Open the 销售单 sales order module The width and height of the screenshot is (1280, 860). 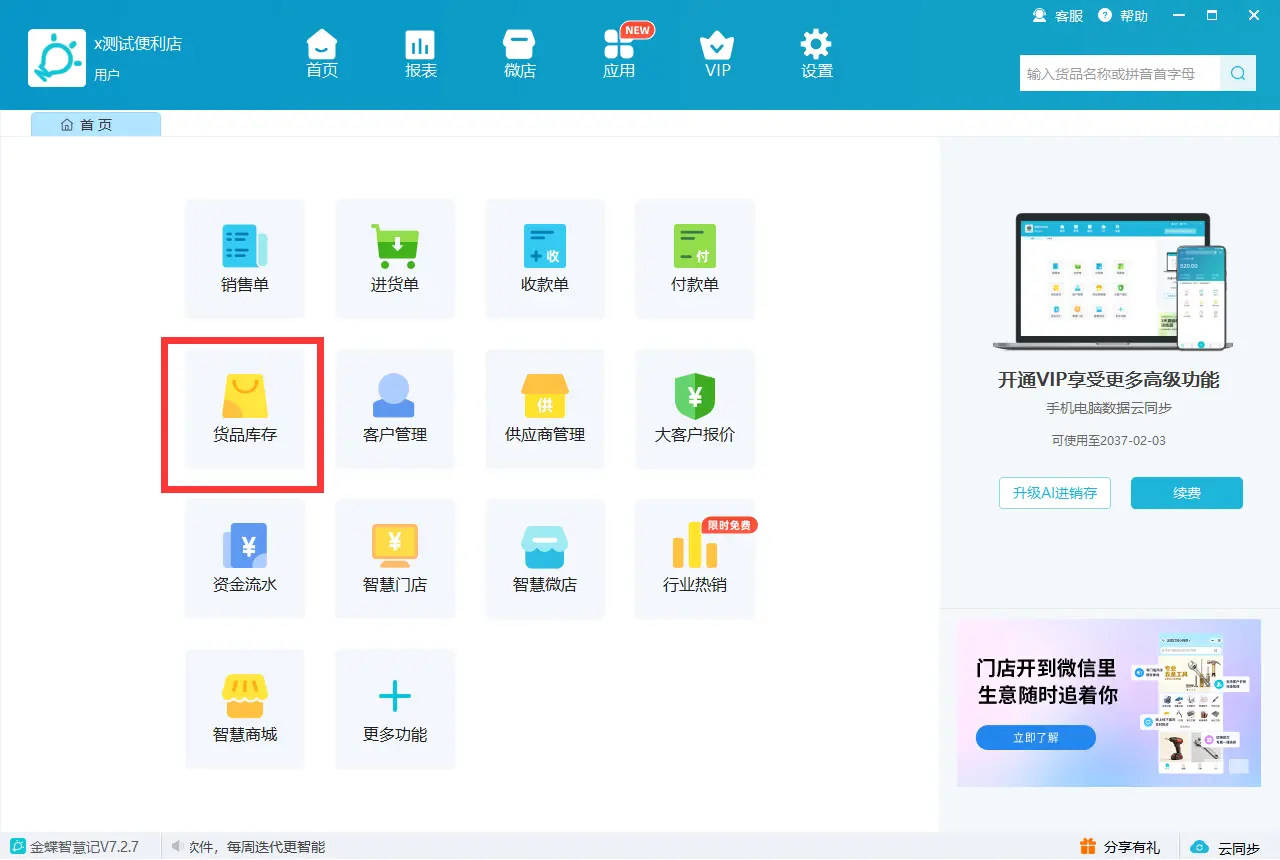click(x=245, y=259)
